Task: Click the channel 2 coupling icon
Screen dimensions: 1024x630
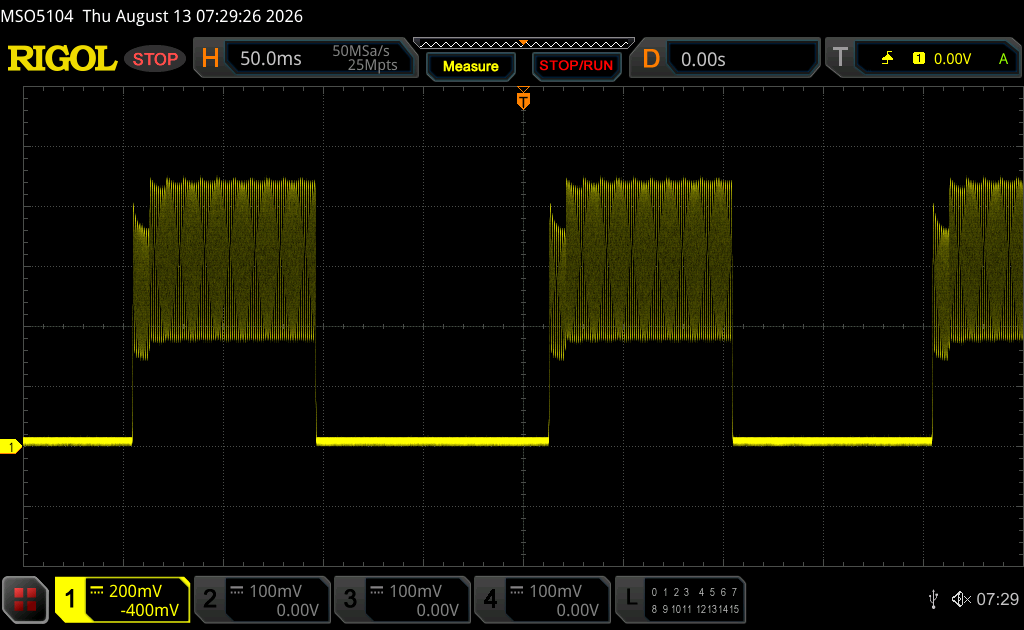Action: point(237,591)
